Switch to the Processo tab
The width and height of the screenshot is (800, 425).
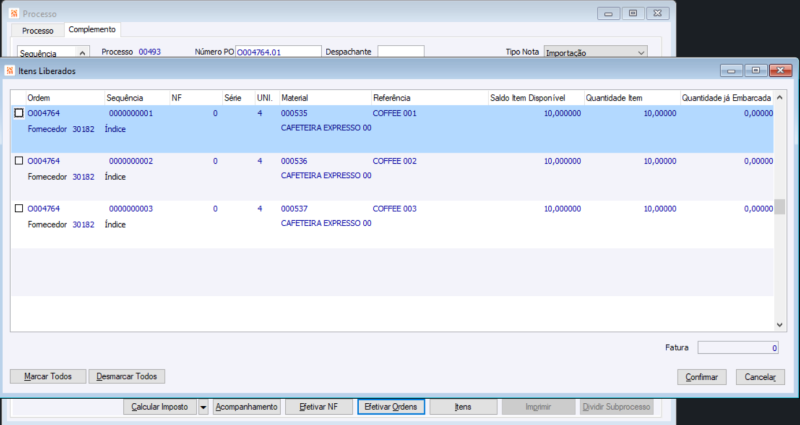(x=38, y=31)
